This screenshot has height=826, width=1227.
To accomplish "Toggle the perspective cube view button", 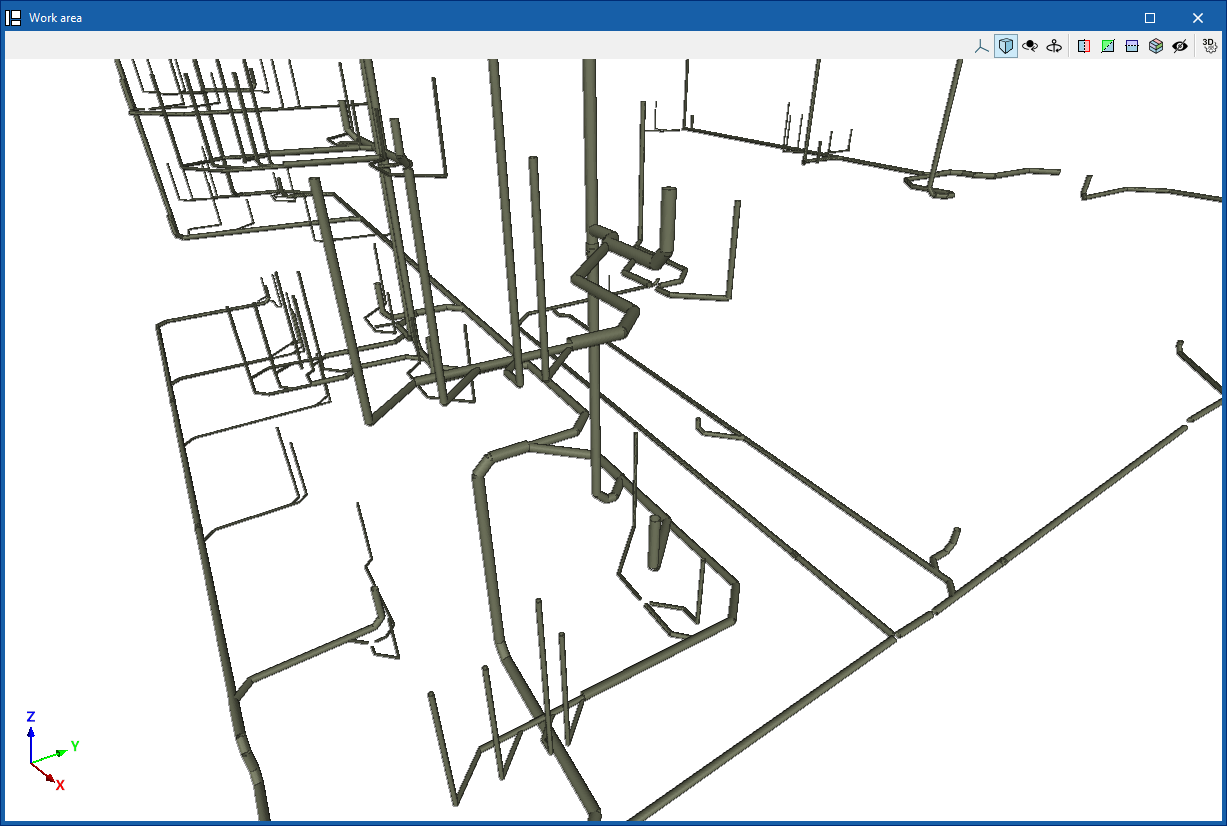I will click(1006, 46).
